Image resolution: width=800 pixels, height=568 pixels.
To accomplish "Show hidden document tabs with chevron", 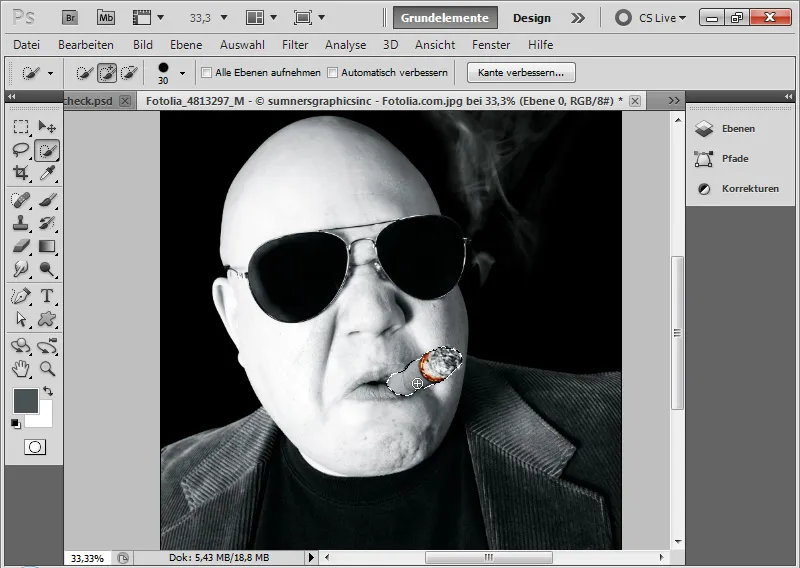I will click(674, 101).
